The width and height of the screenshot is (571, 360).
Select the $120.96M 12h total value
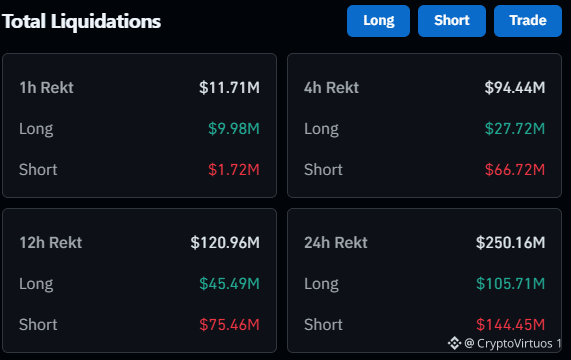(225, 243)
